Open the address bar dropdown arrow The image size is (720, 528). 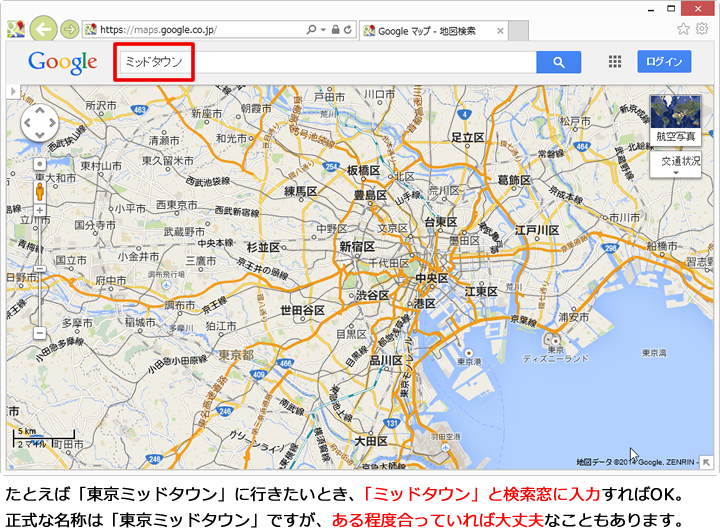pyautogui.click(x=323, y=30)
